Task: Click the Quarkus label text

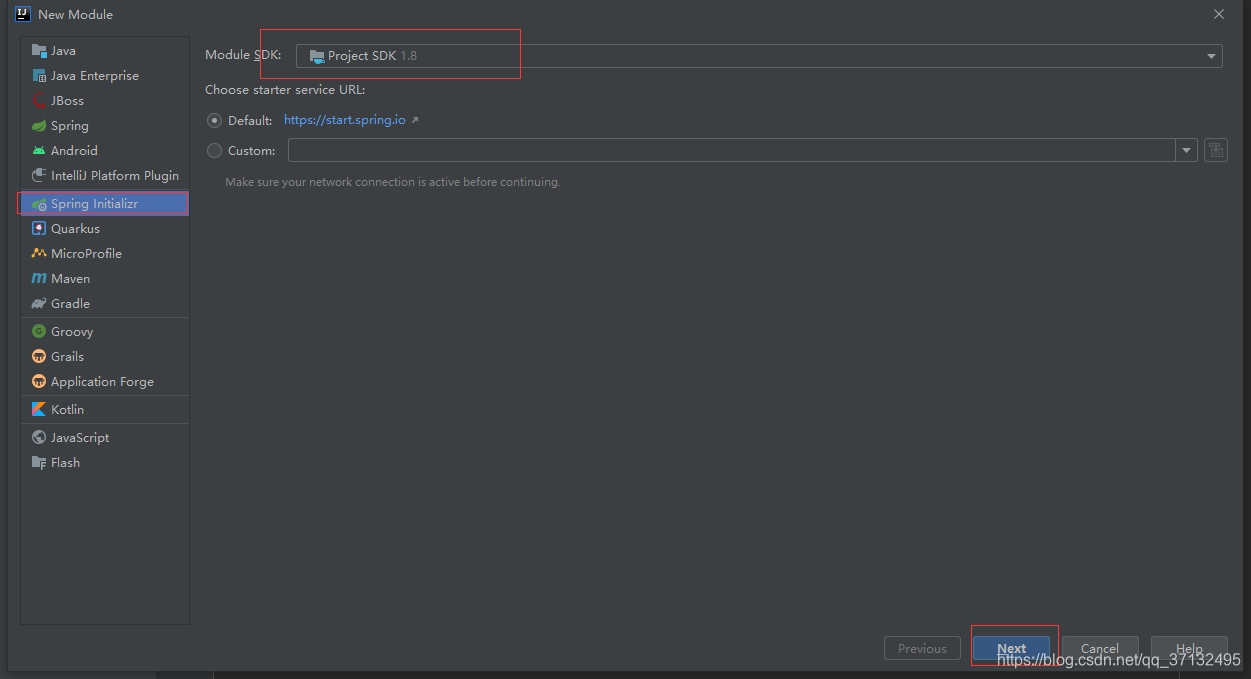Action: (75, 229)
